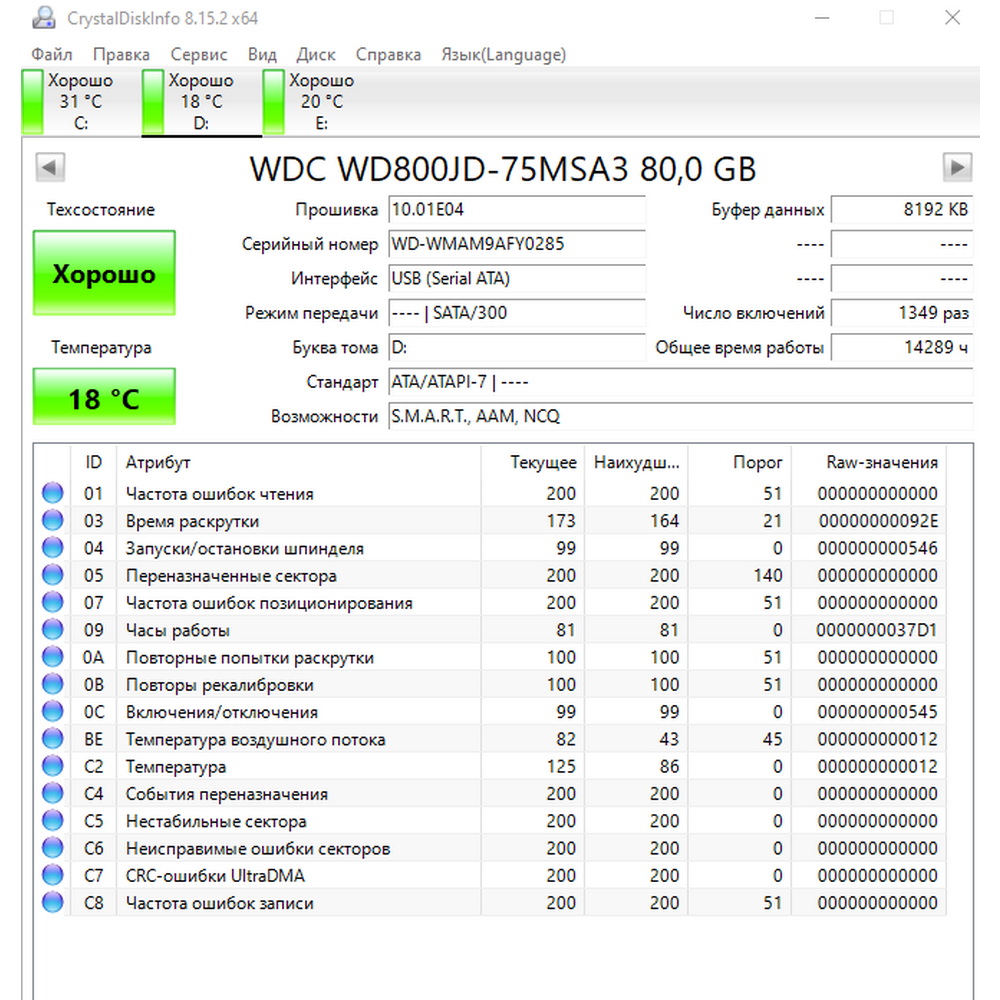Click the Прошивка field 10.01E04

(517, 209)
